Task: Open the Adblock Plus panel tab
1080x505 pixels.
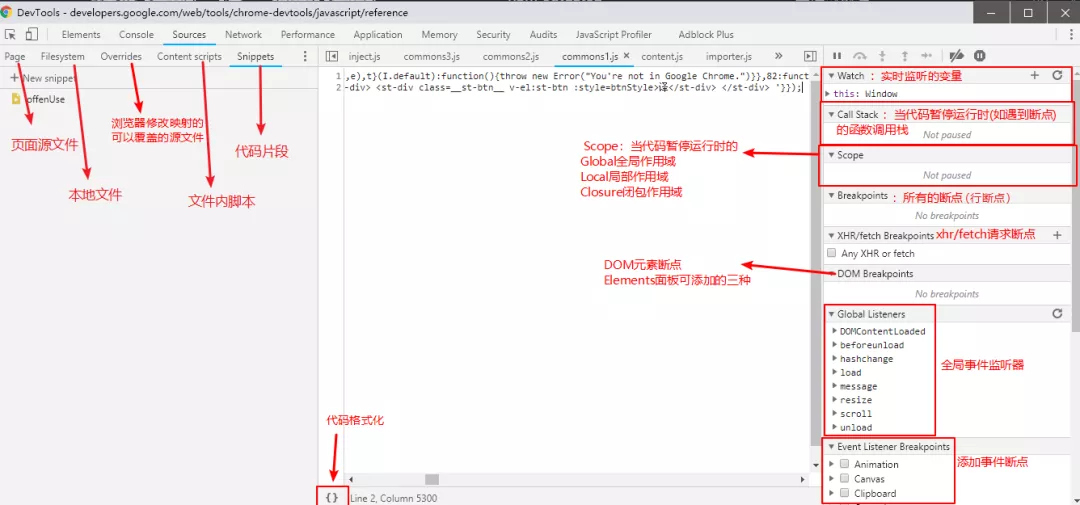Action: point(706,34)
